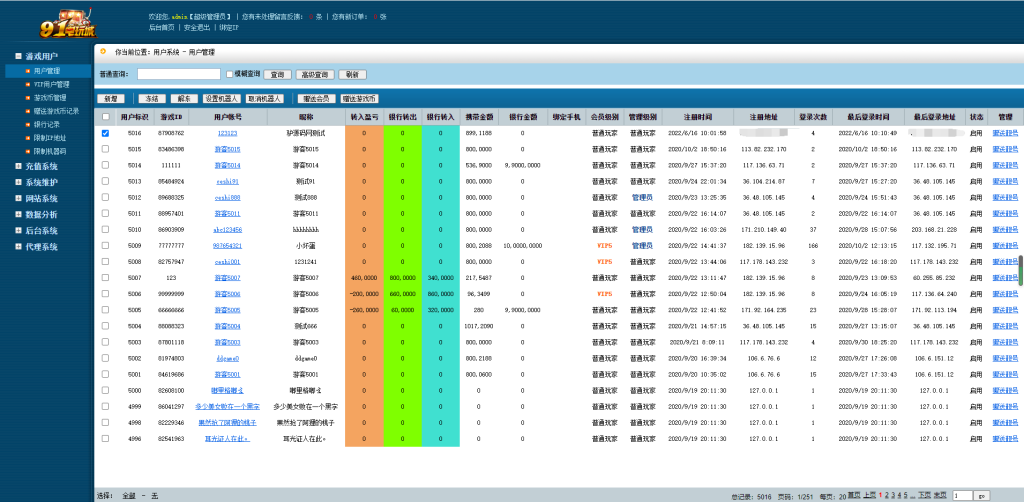The height and width of the screenshot is (502, 1024).
Task: Click the page number input field
Action: click(x=962, y=495)
